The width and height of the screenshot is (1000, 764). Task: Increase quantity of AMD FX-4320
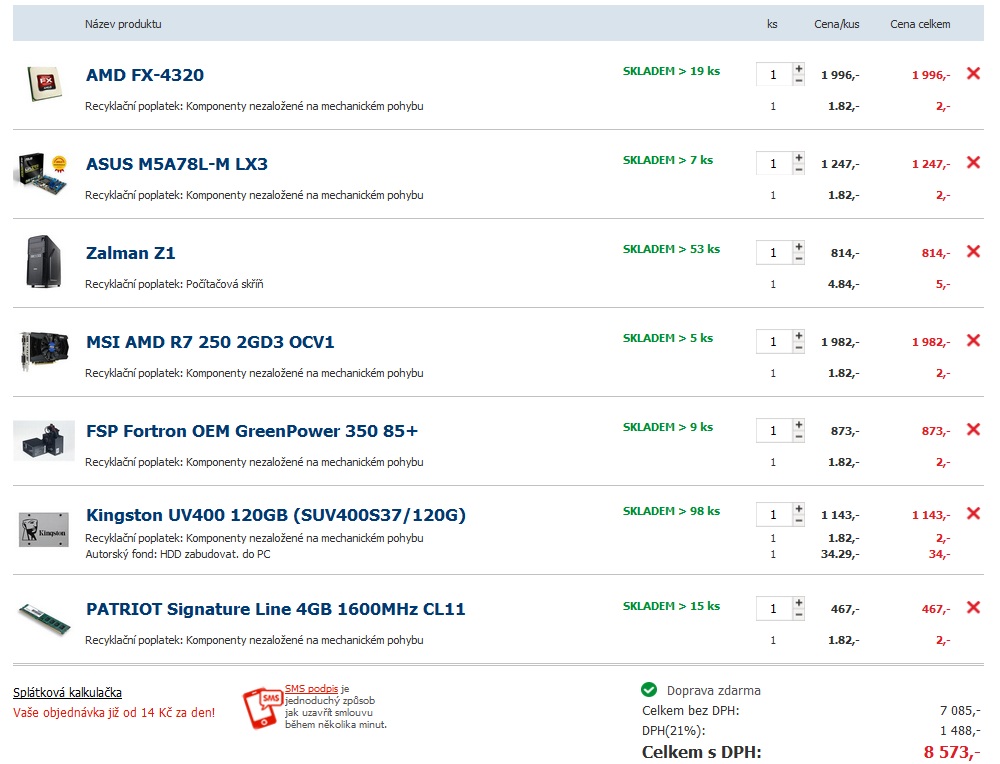[798, 69]
